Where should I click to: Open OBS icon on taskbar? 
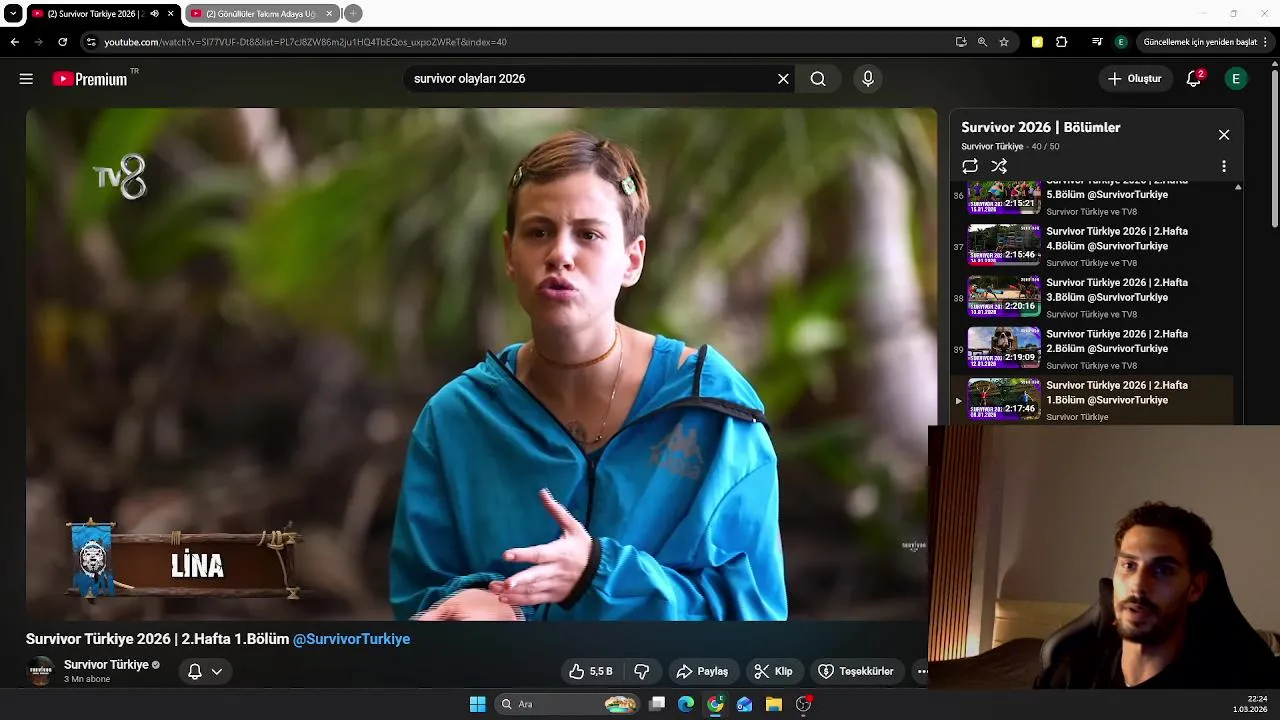click(803, 704)
